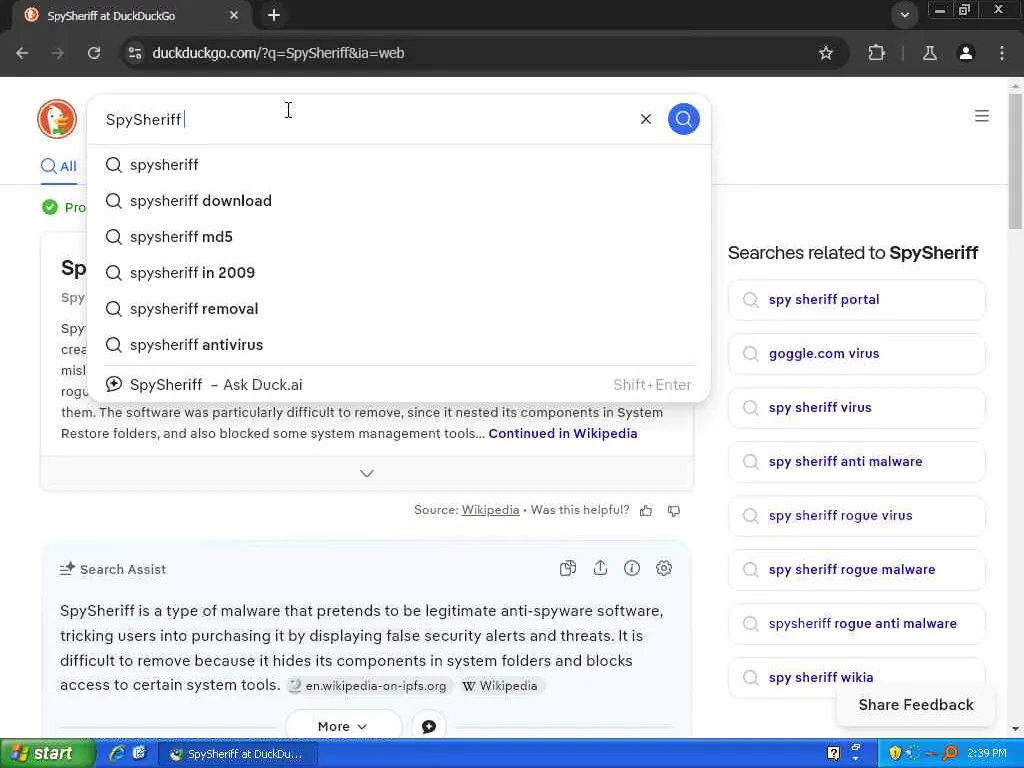Open Wikipedia source chip in Search Assist
The width and height of the screenshot is (1024, 768).
coord(500,686)
